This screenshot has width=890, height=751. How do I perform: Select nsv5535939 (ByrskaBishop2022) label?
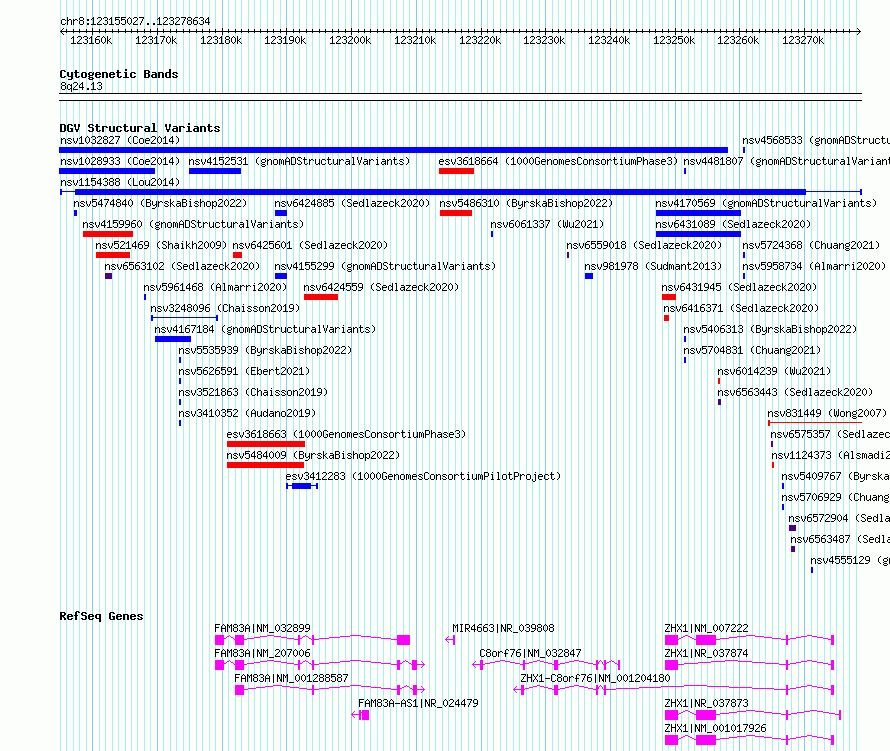click(265, 350)
